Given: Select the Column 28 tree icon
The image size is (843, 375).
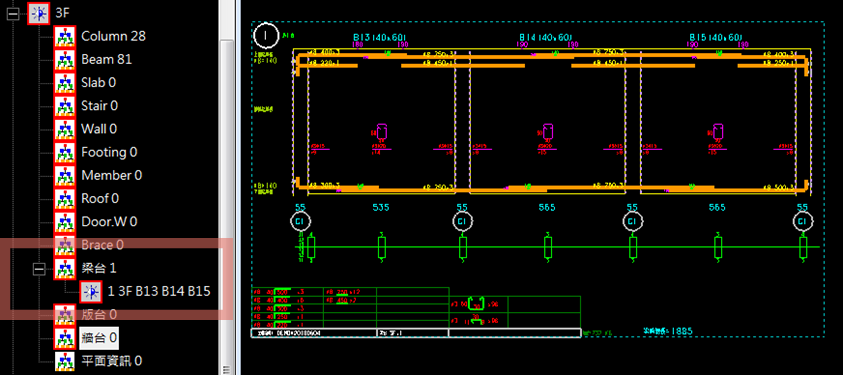Looking at the screenshot, I should click(65, 37).
